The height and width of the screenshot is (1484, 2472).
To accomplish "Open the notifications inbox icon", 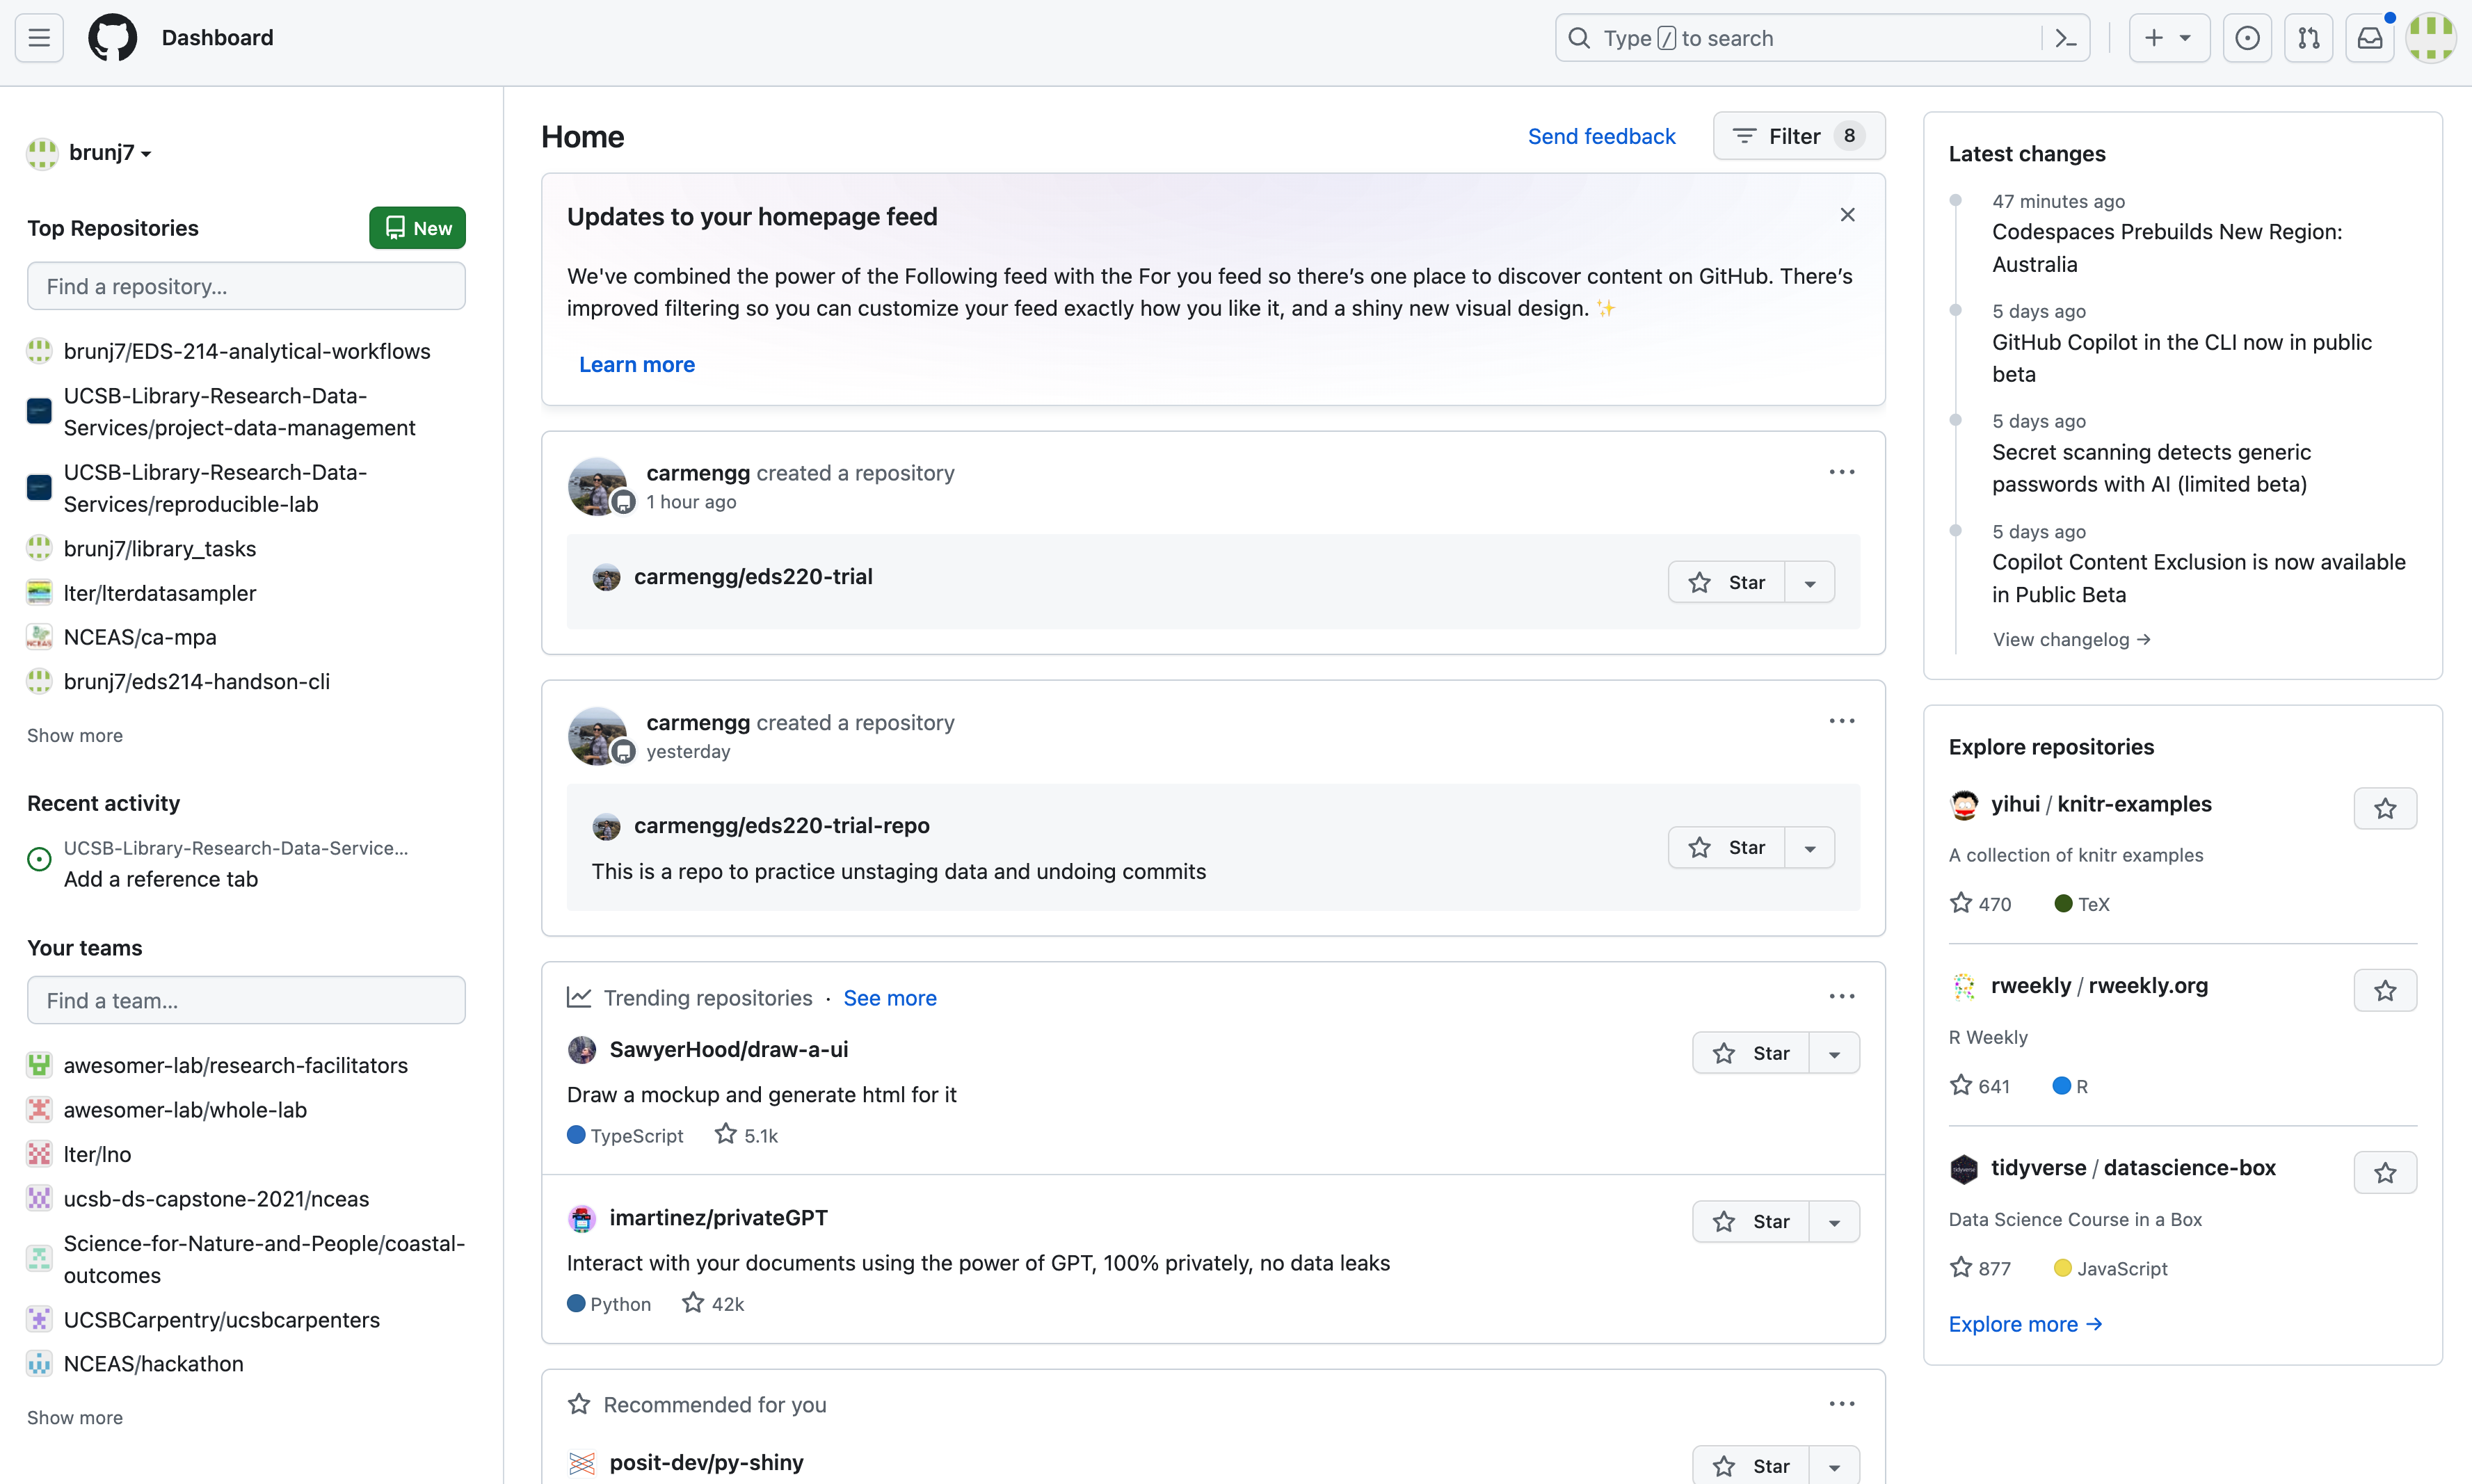I will click(x=2369, y=38).
